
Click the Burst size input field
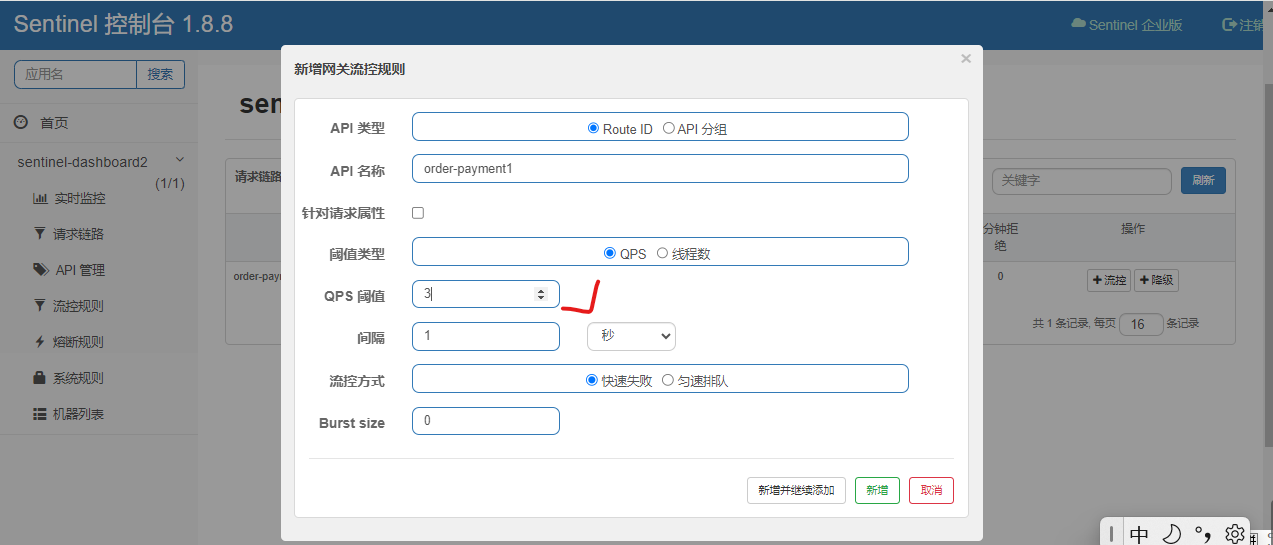pyautogui.click(x=486, y=421)
